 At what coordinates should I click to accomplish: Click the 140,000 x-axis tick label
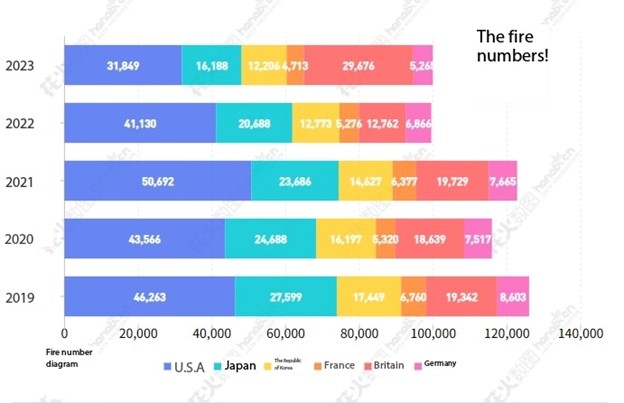pyautogui.click(x=579, y=334)
